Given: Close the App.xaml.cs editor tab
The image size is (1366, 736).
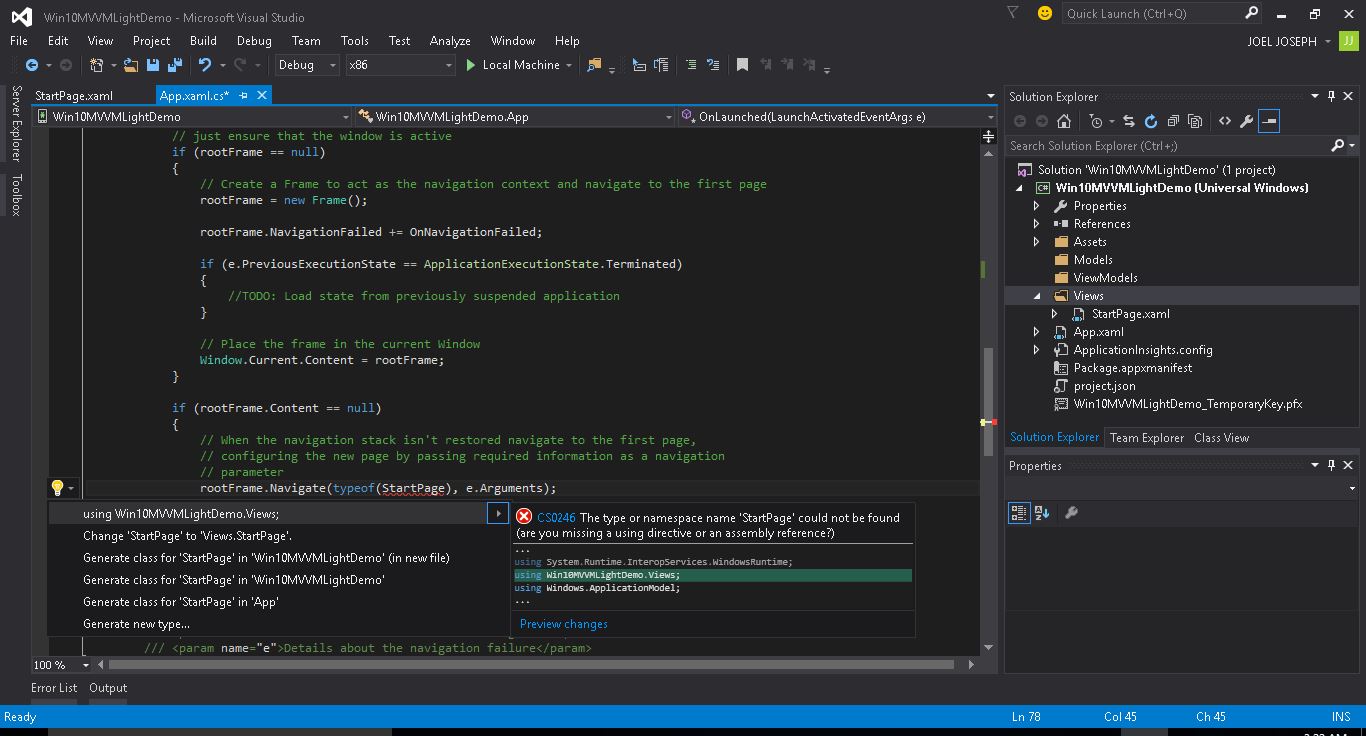Looking at the screenshot, I should click(x=262, y=95).
